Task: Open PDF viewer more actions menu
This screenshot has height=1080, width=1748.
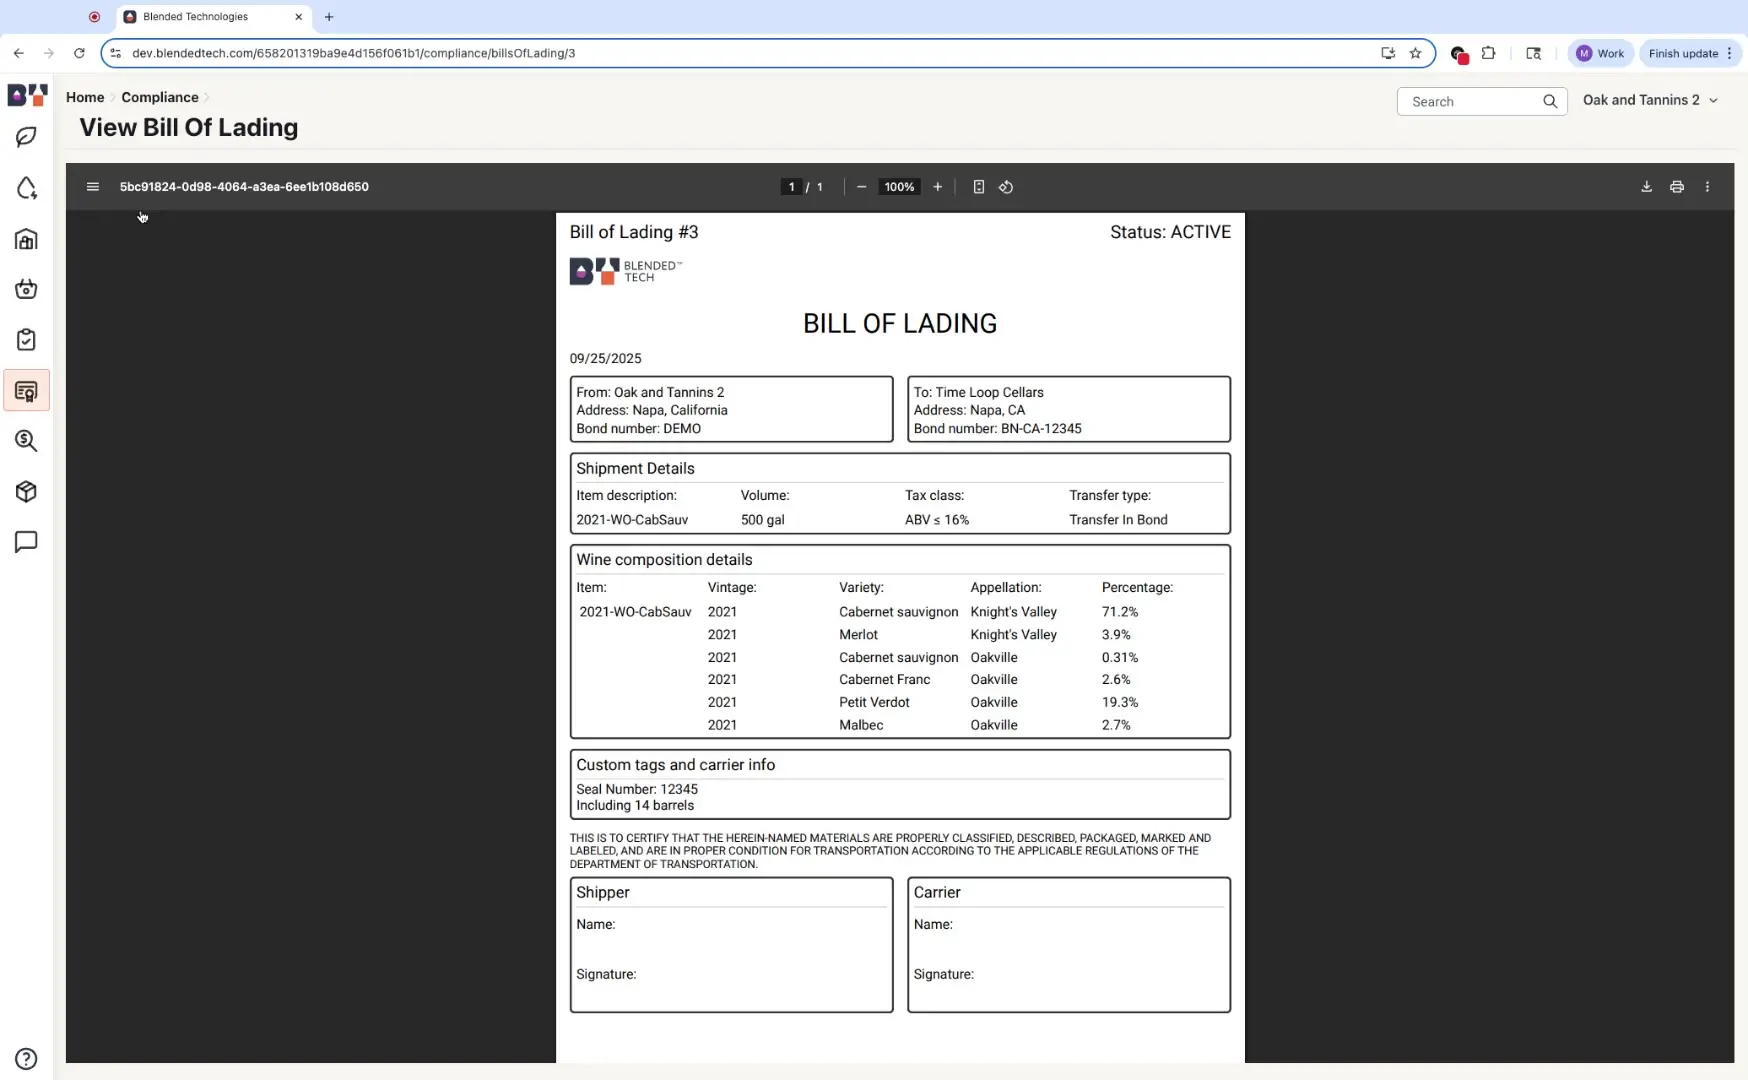Action: point(1707,187)
